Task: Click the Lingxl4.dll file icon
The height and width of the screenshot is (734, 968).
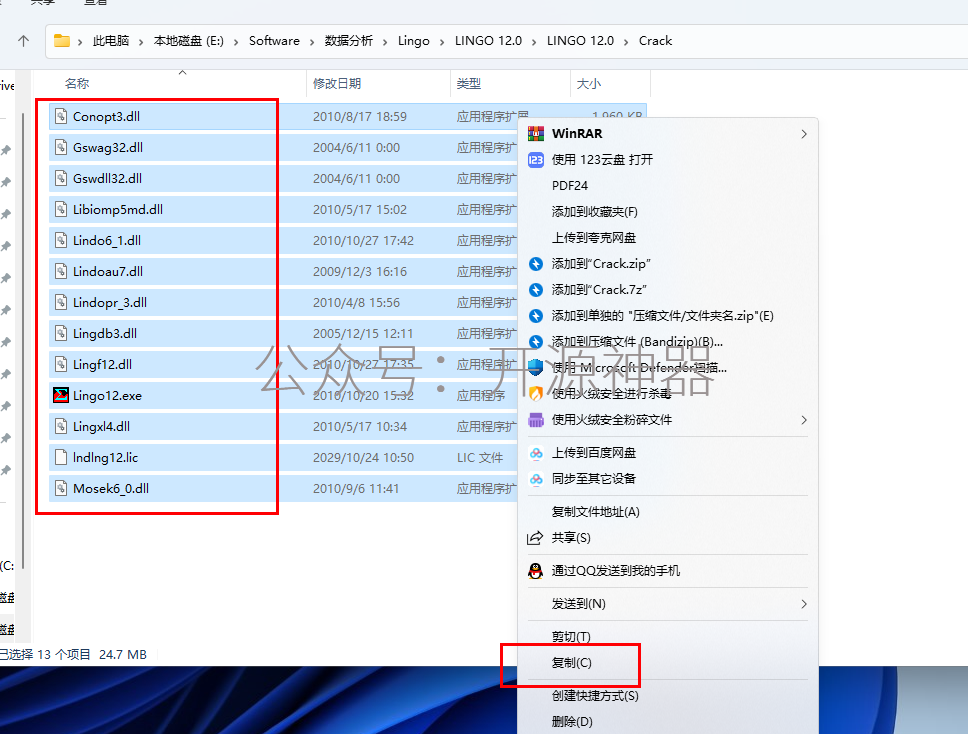Action: click(60, 426)
